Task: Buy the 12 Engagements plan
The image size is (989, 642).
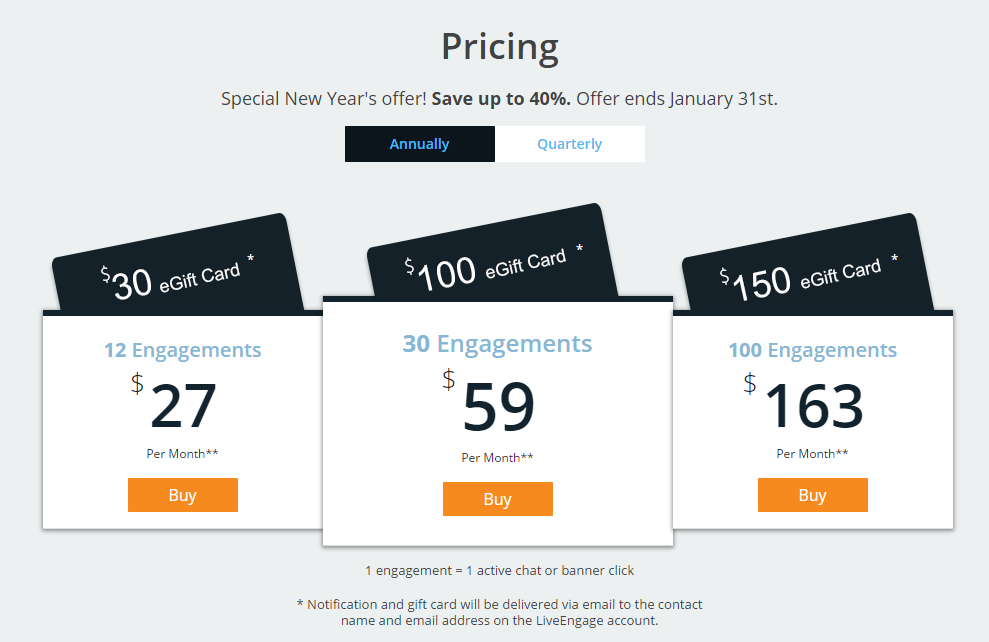Action: [x=183, y=495]
